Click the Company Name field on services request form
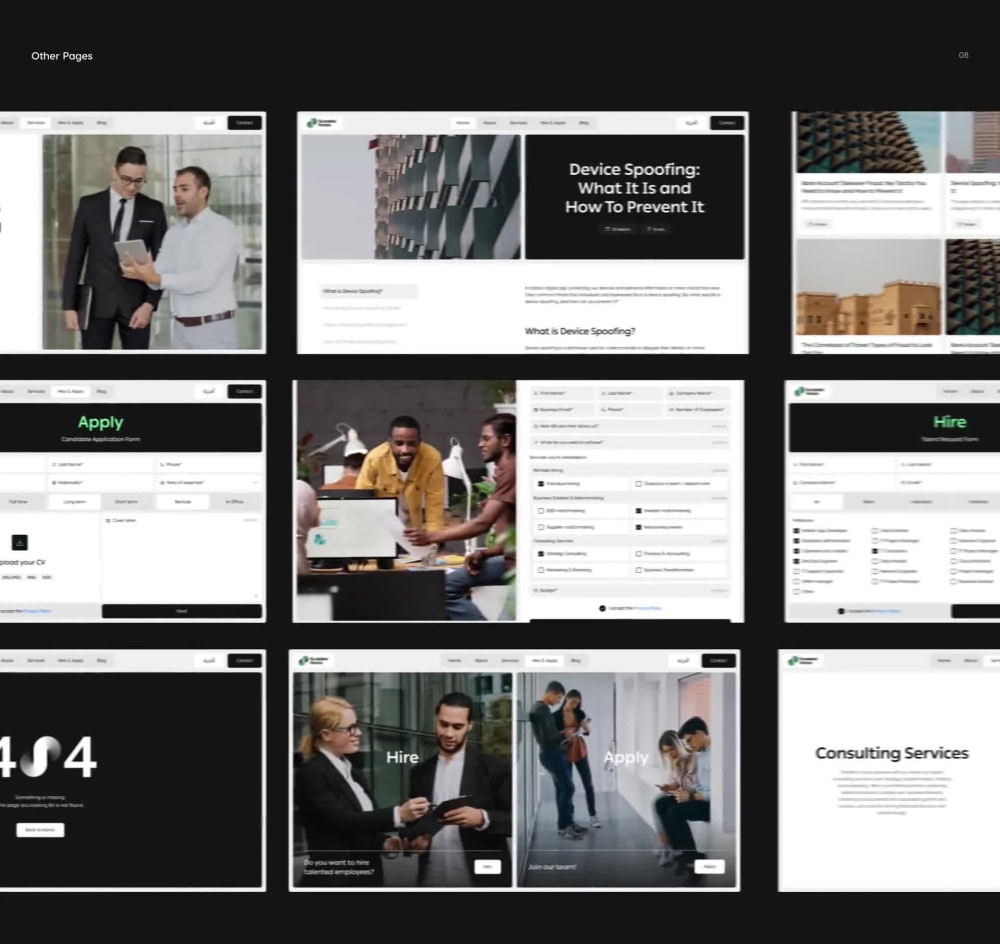Image resolution: width=1000 pixels, height=944 pixels. tap(697, 393)
